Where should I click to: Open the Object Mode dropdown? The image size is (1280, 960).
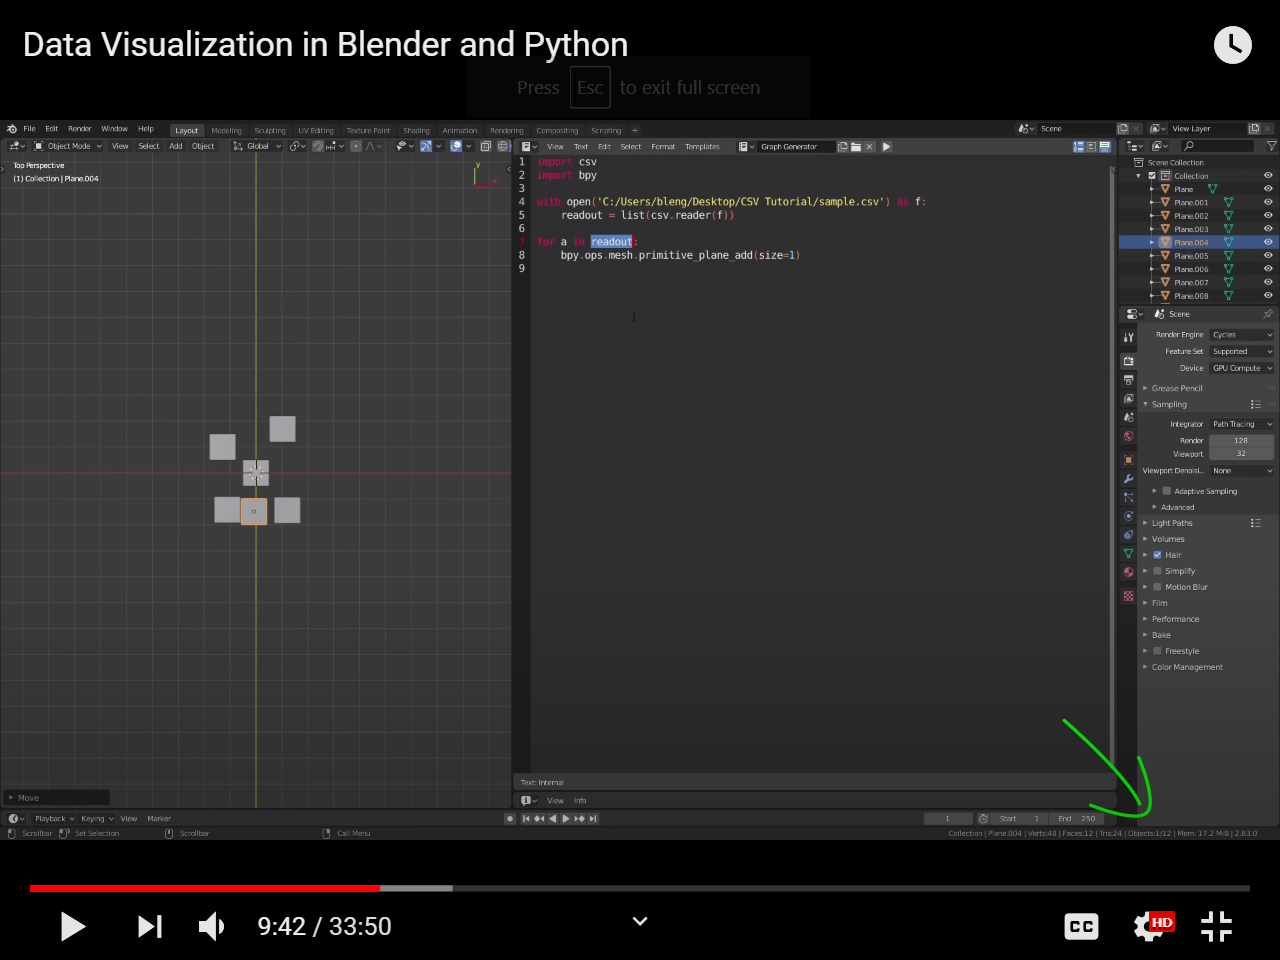68,146
